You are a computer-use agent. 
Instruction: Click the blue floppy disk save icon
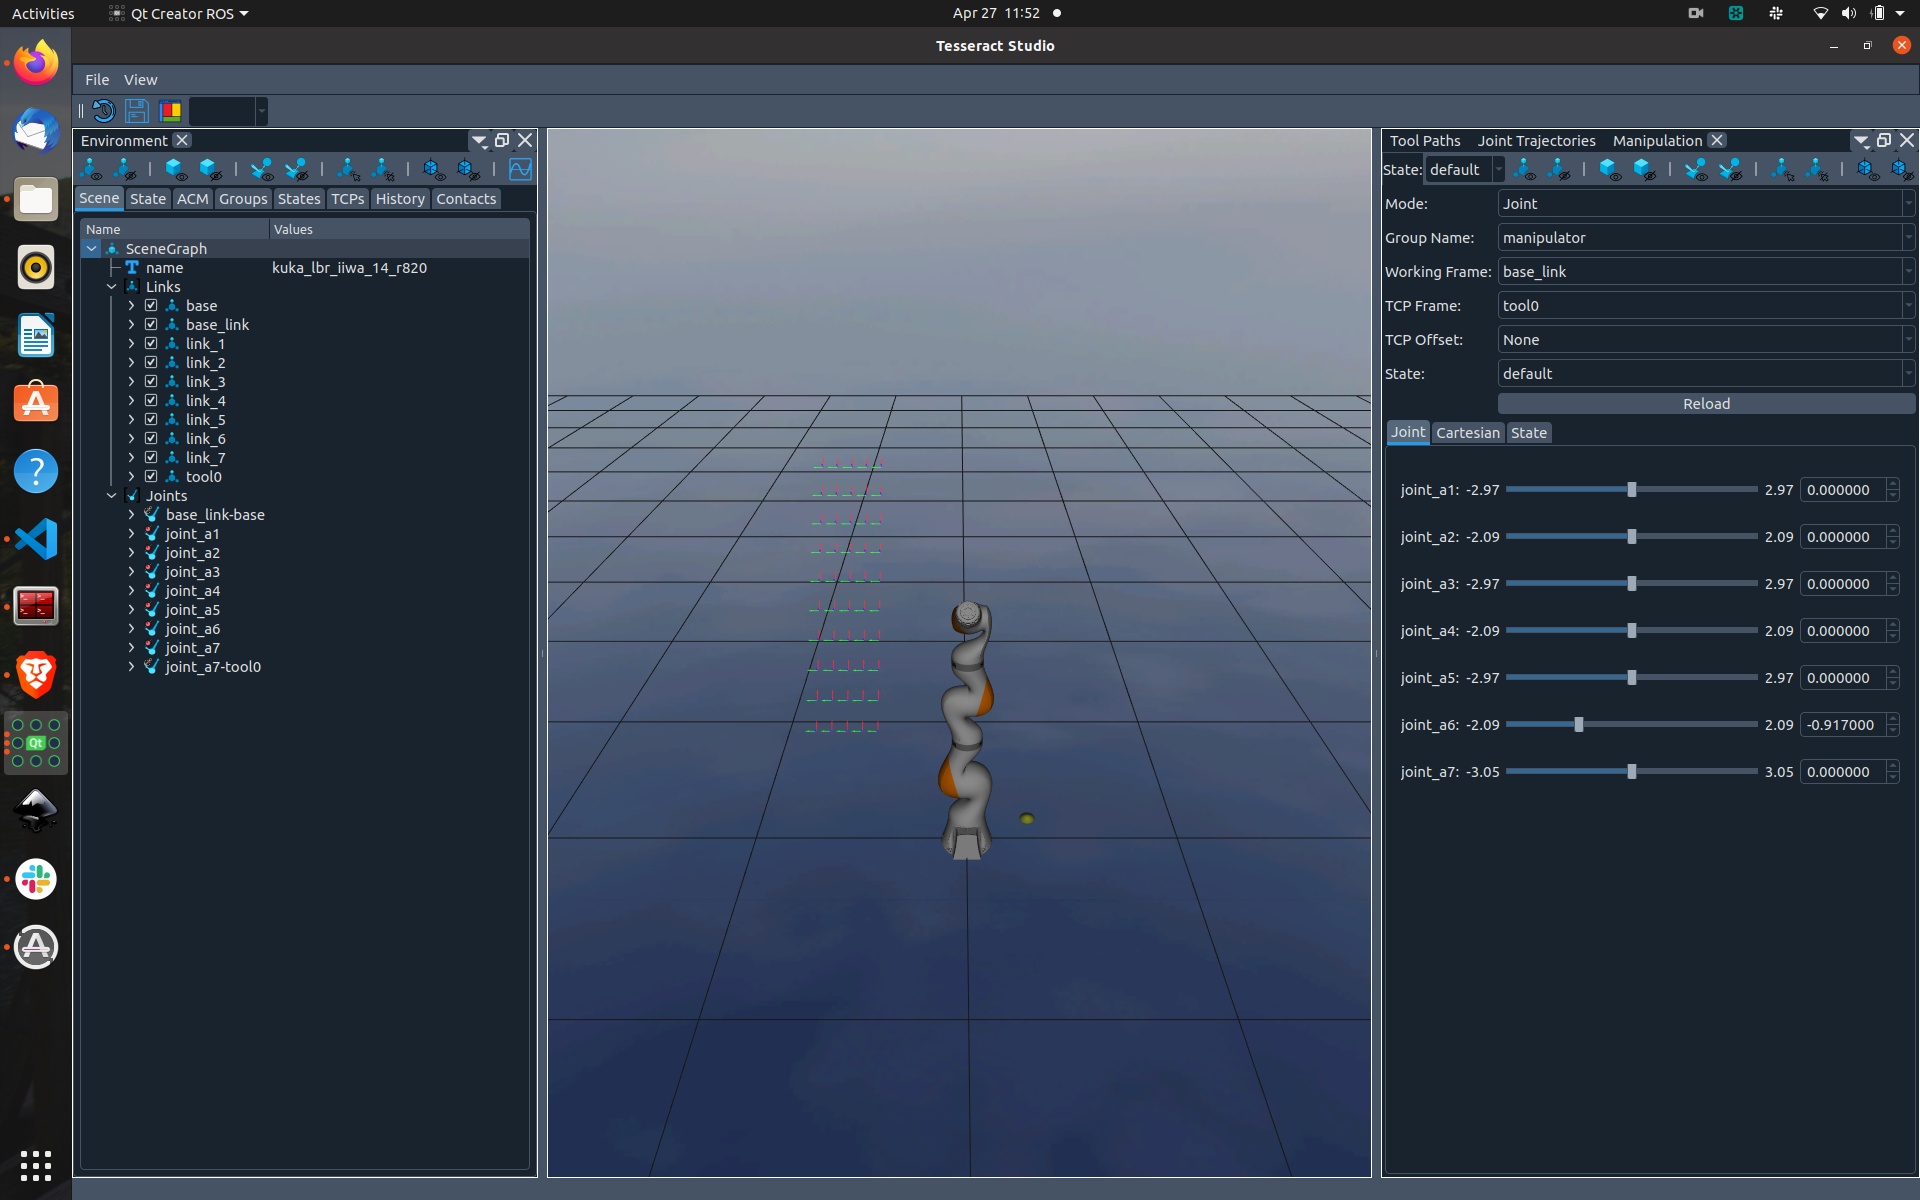(x=137, y=111)
